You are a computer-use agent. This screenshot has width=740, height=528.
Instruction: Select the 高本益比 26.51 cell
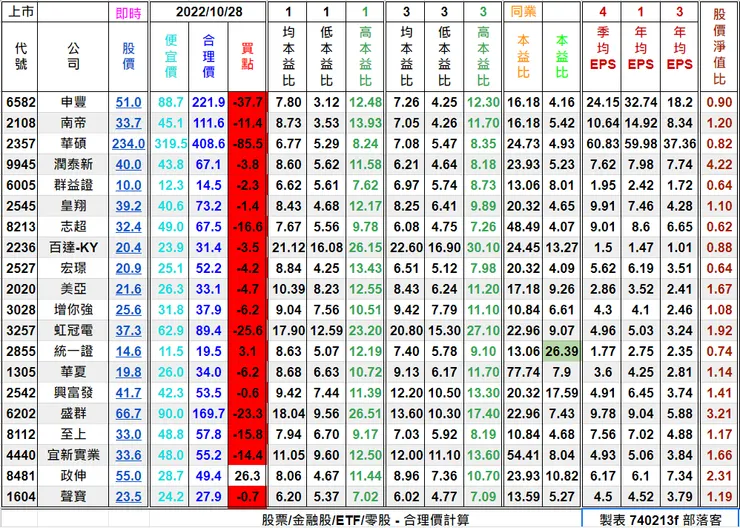tap(365, 414)
